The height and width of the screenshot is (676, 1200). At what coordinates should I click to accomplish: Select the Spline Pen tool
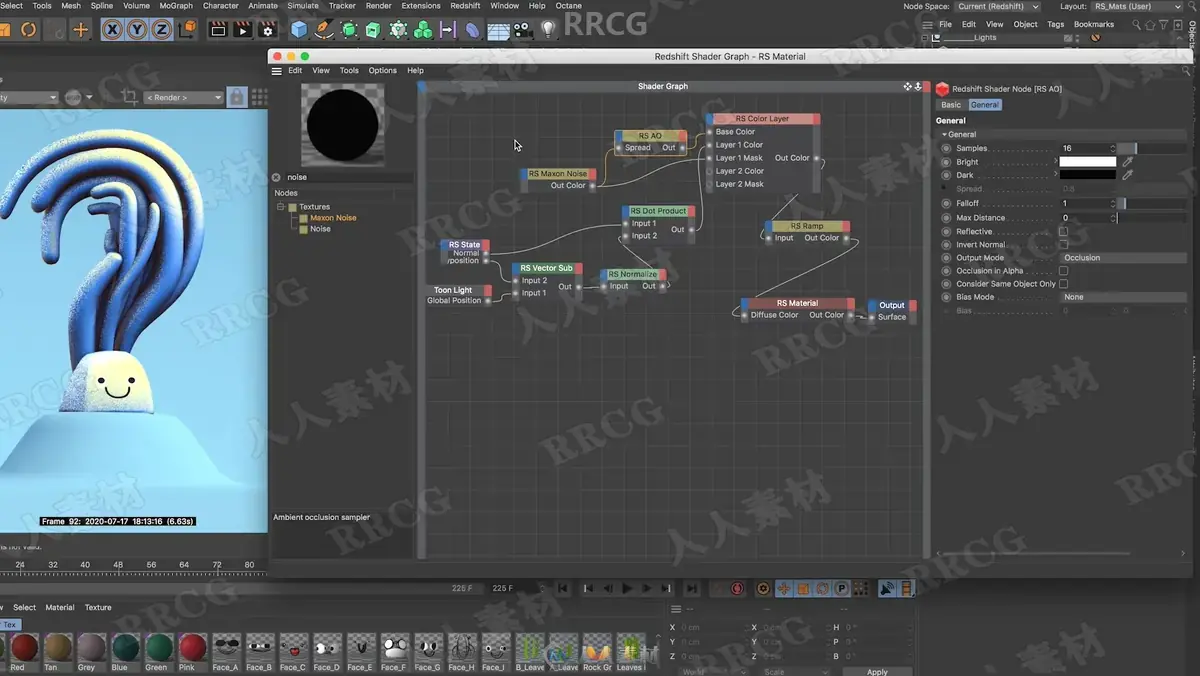(324, 30)
